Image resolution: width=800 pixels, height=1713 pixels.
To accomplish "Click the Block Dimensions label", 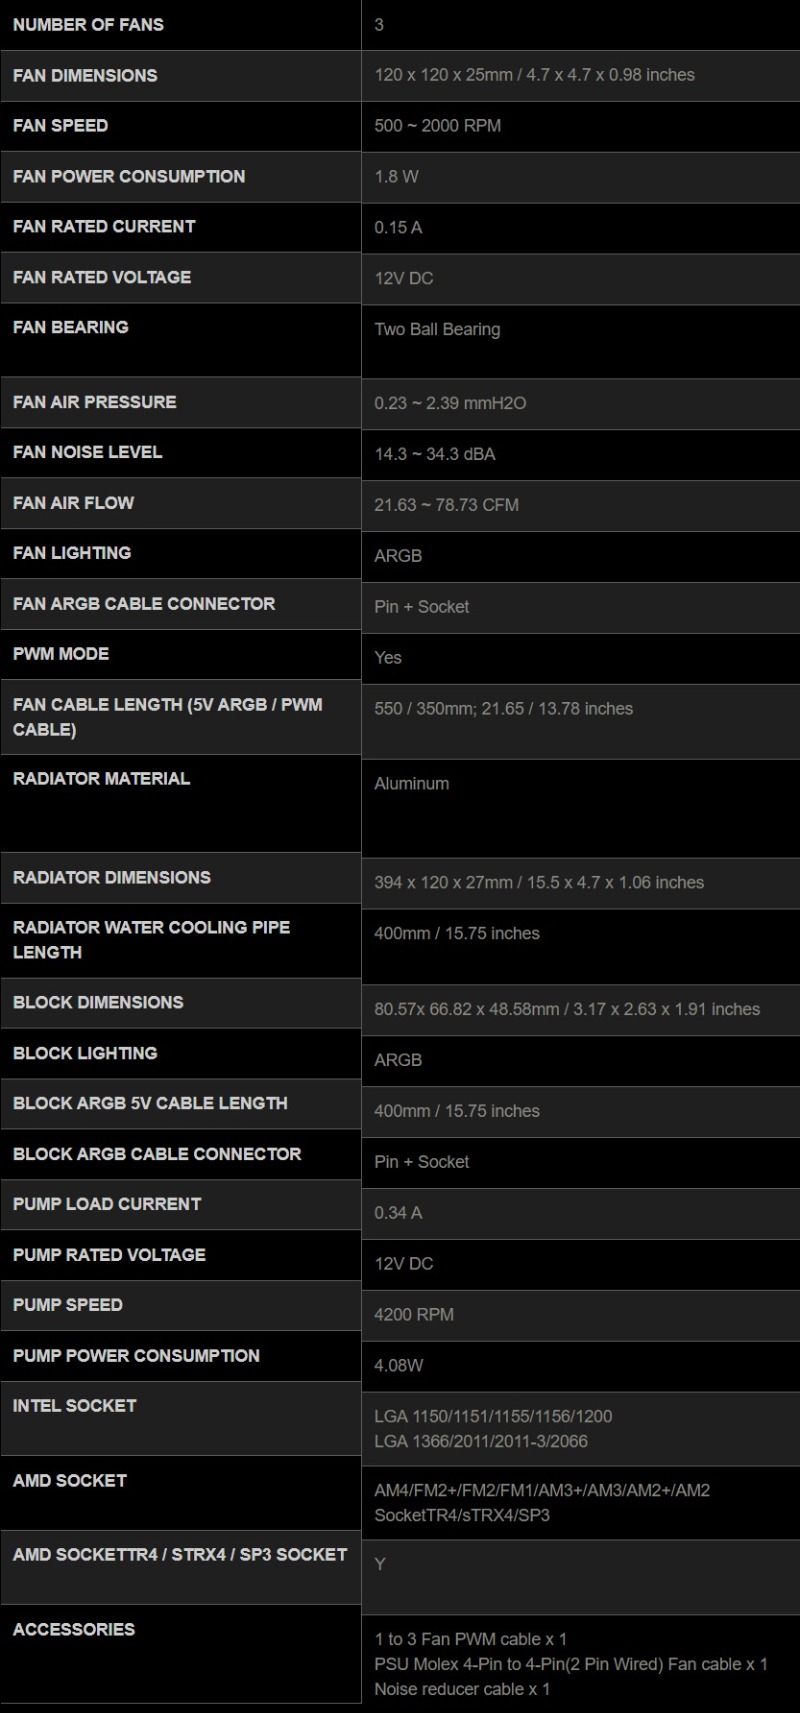I will (x=98, y=1003).
